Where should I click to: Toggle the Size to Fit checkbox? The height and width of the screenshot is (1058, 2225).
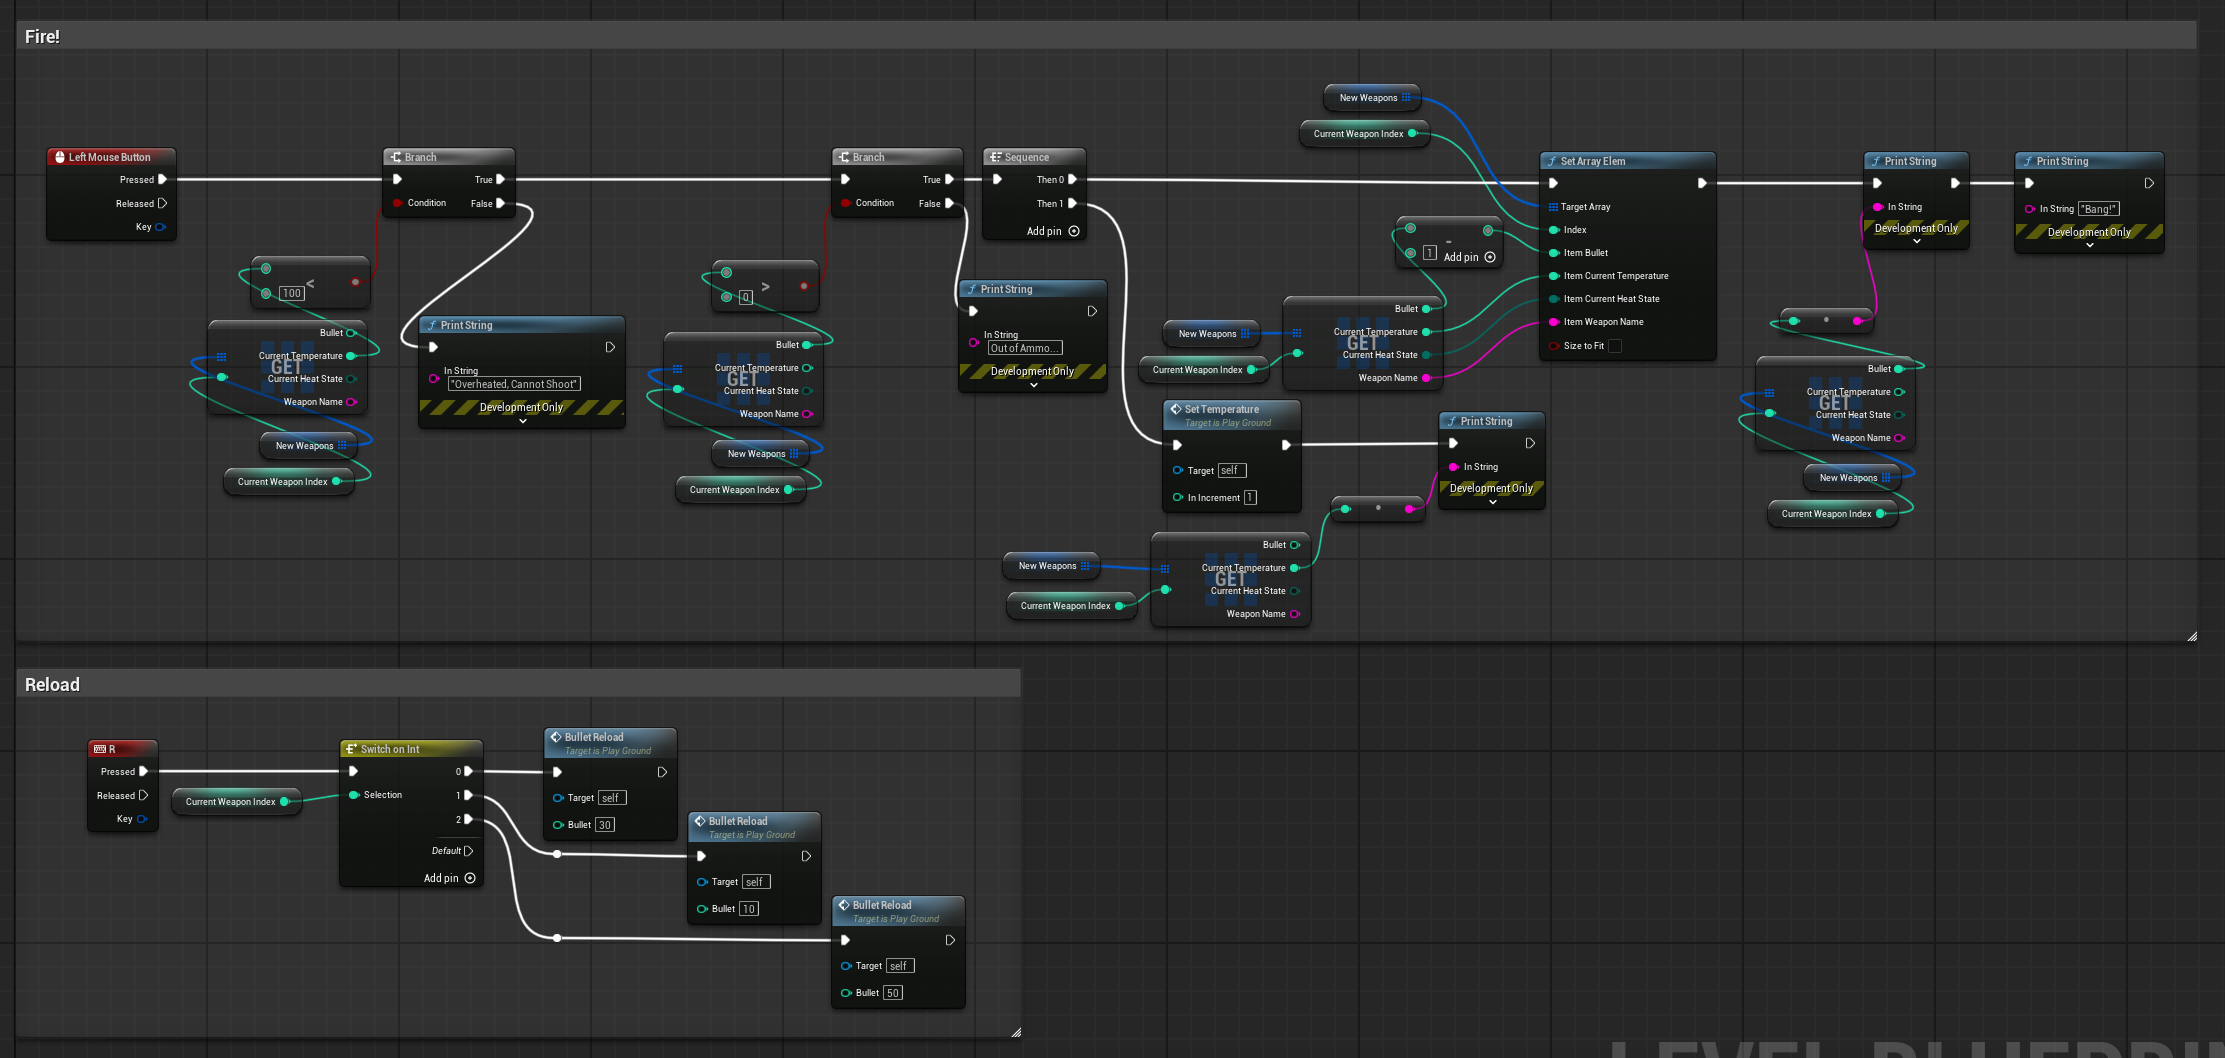(1615, 346)
